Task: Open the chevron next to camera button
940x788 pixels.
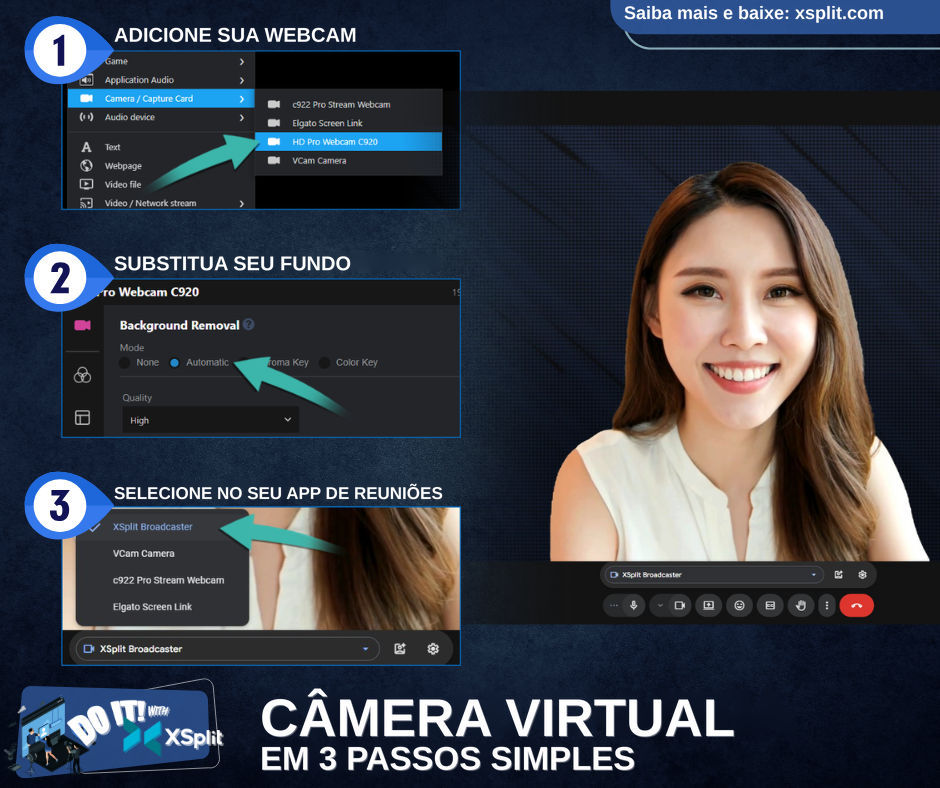Action: point(660,606)
